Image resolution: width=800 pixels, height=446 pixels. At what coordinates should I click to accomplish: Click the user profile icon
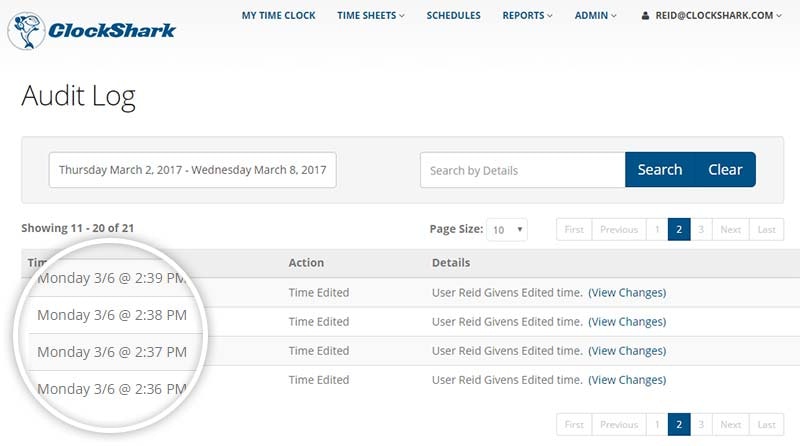645,16
